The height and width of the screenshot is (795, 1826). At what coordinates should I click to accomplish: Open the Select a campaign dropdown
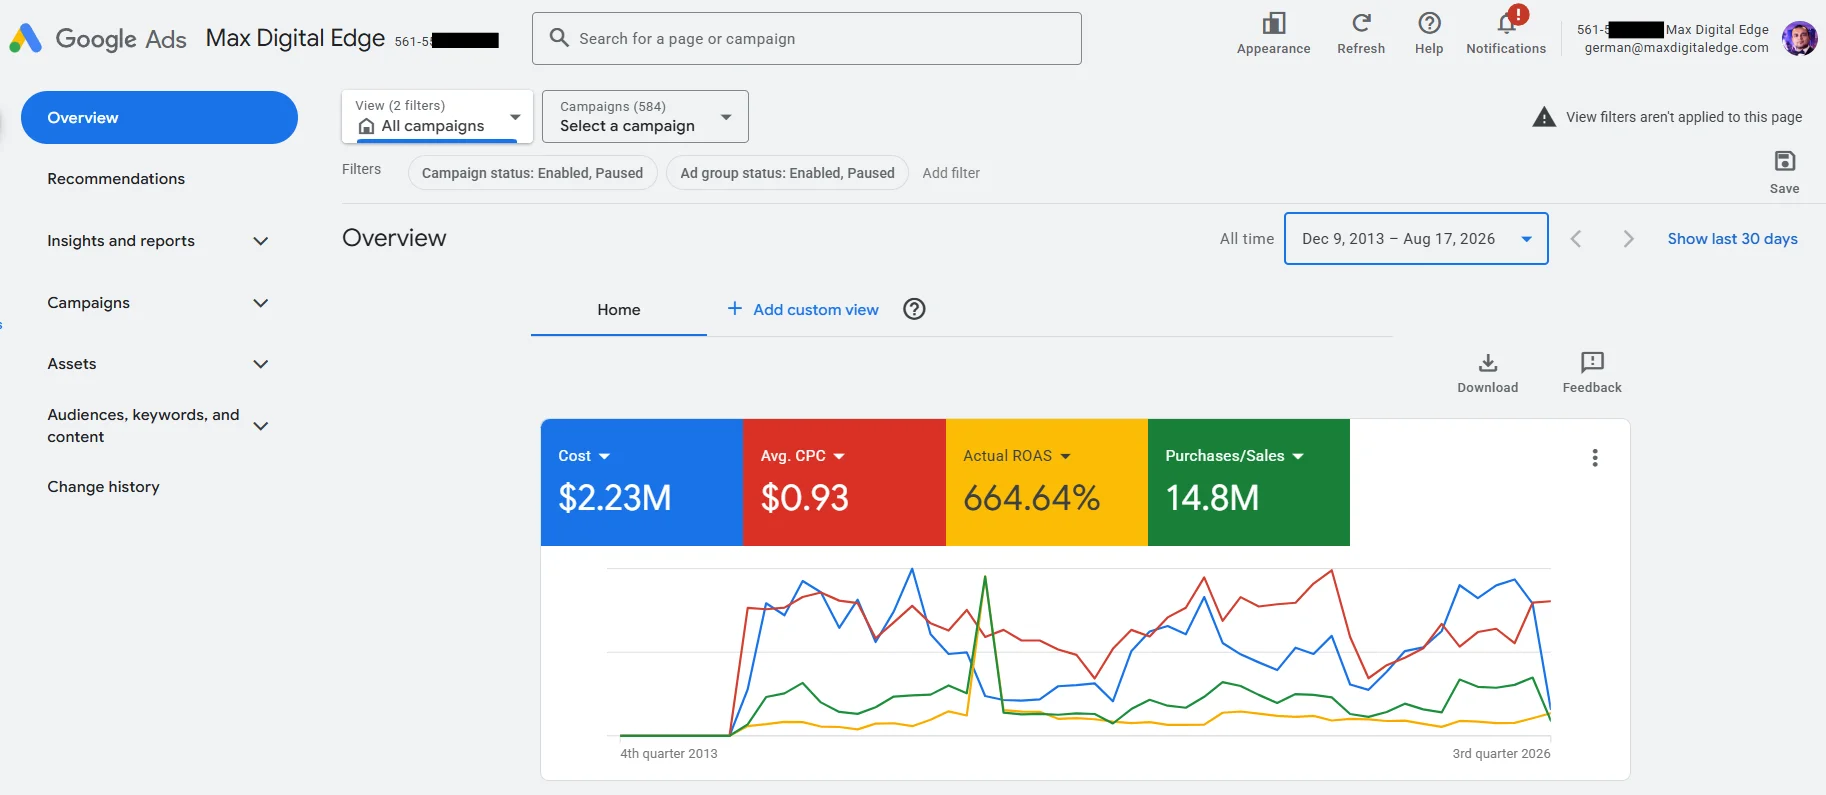645,117
